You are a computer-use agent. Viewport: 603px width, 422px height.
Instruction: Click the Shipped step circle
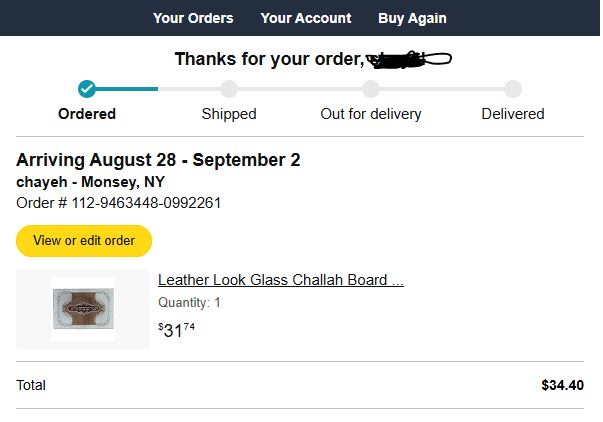point(229,89)
